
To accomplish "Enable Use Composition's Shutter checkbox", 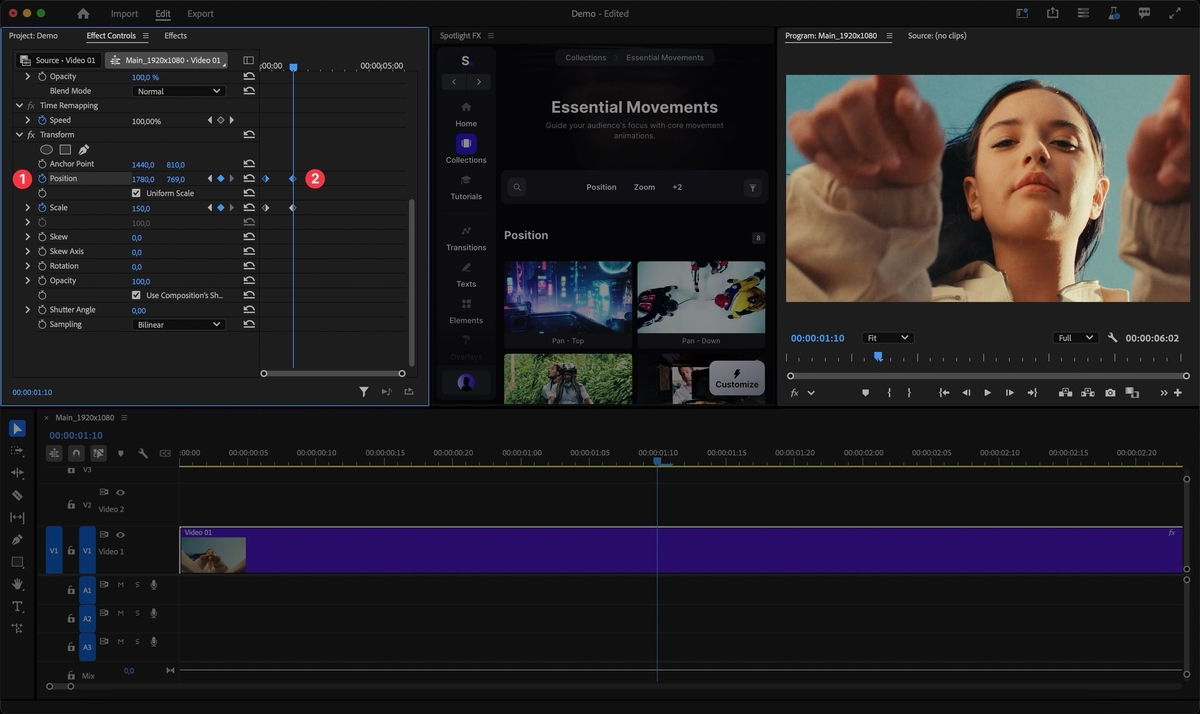I will point(137,295).
